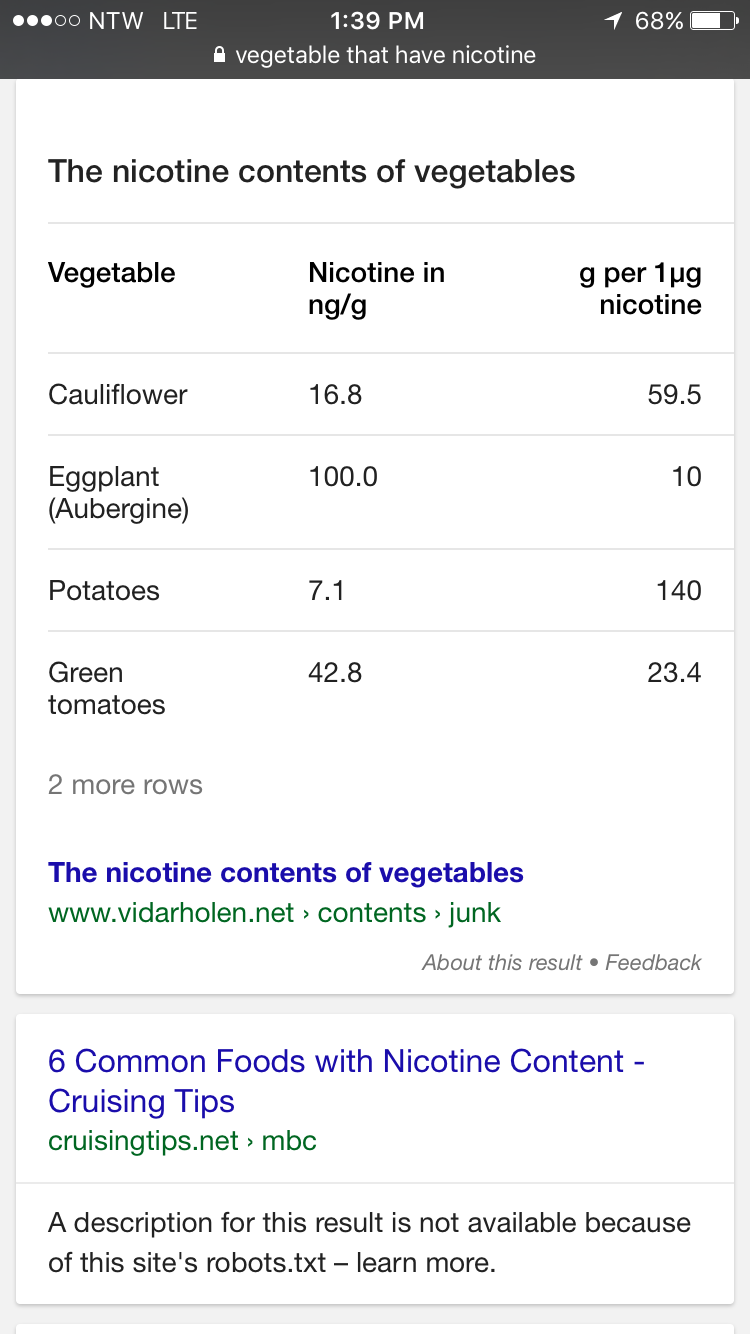Click the Feedback link
750x1334 pixels.
click(x=653, y=963)
